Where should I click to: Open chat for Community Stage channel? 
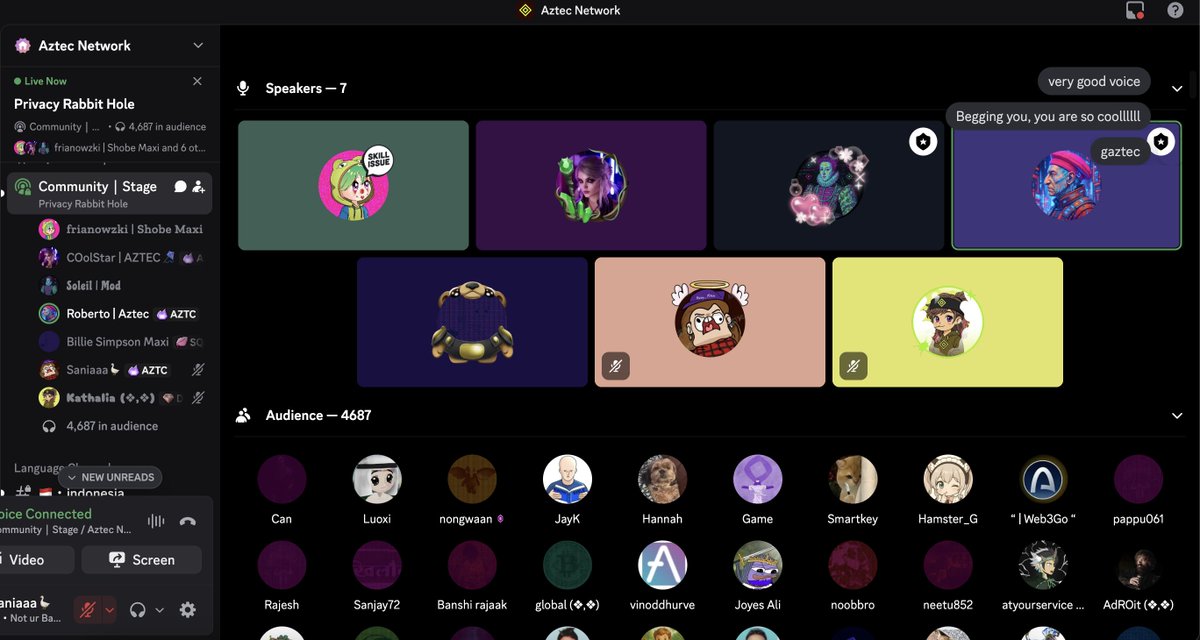[180, 187]
